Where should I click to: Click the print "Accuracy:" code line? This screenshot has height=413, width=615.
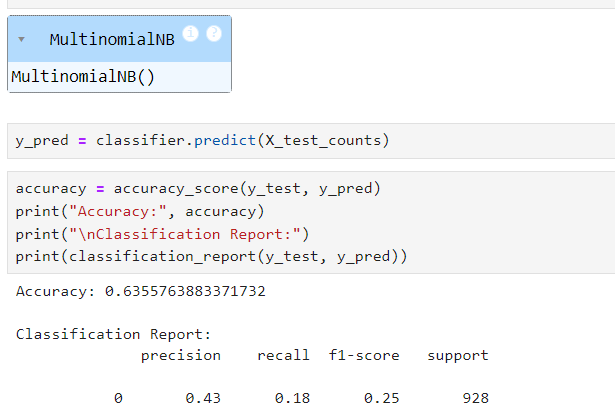138,211
